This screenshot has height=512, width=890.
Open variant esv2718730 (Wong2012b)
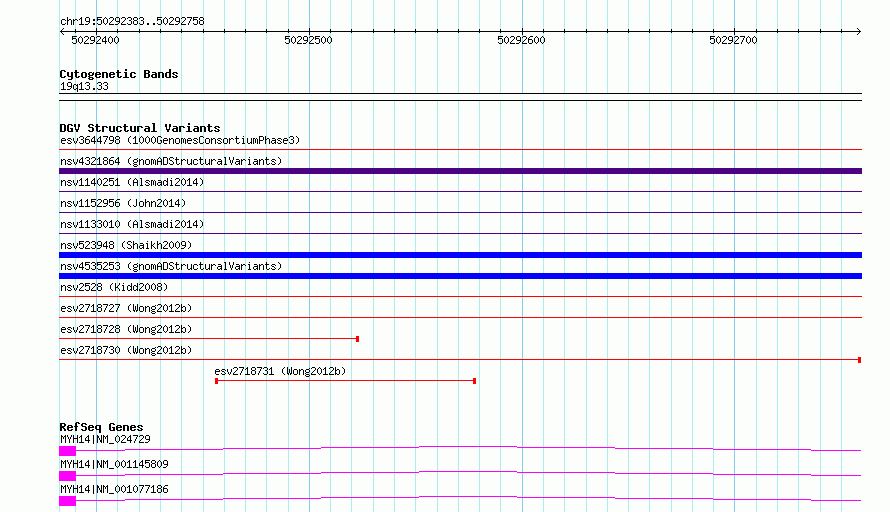[x=126, y=350]
